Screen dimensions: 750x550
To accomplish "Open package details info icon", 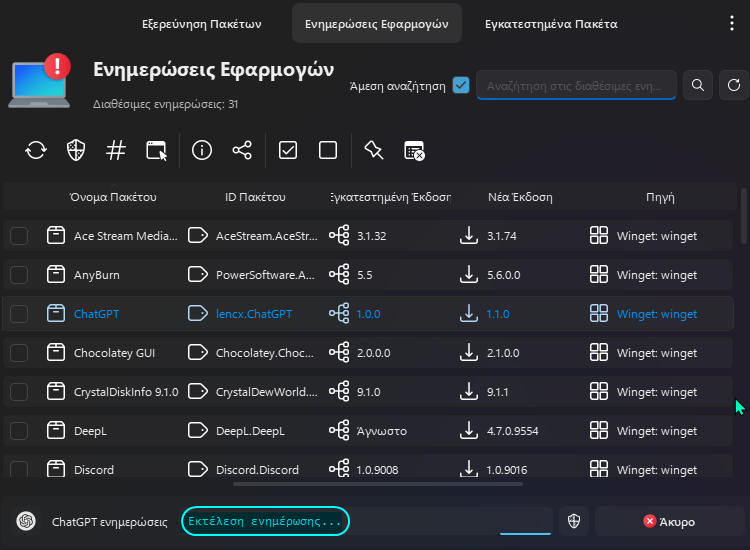I will point(202,151).
